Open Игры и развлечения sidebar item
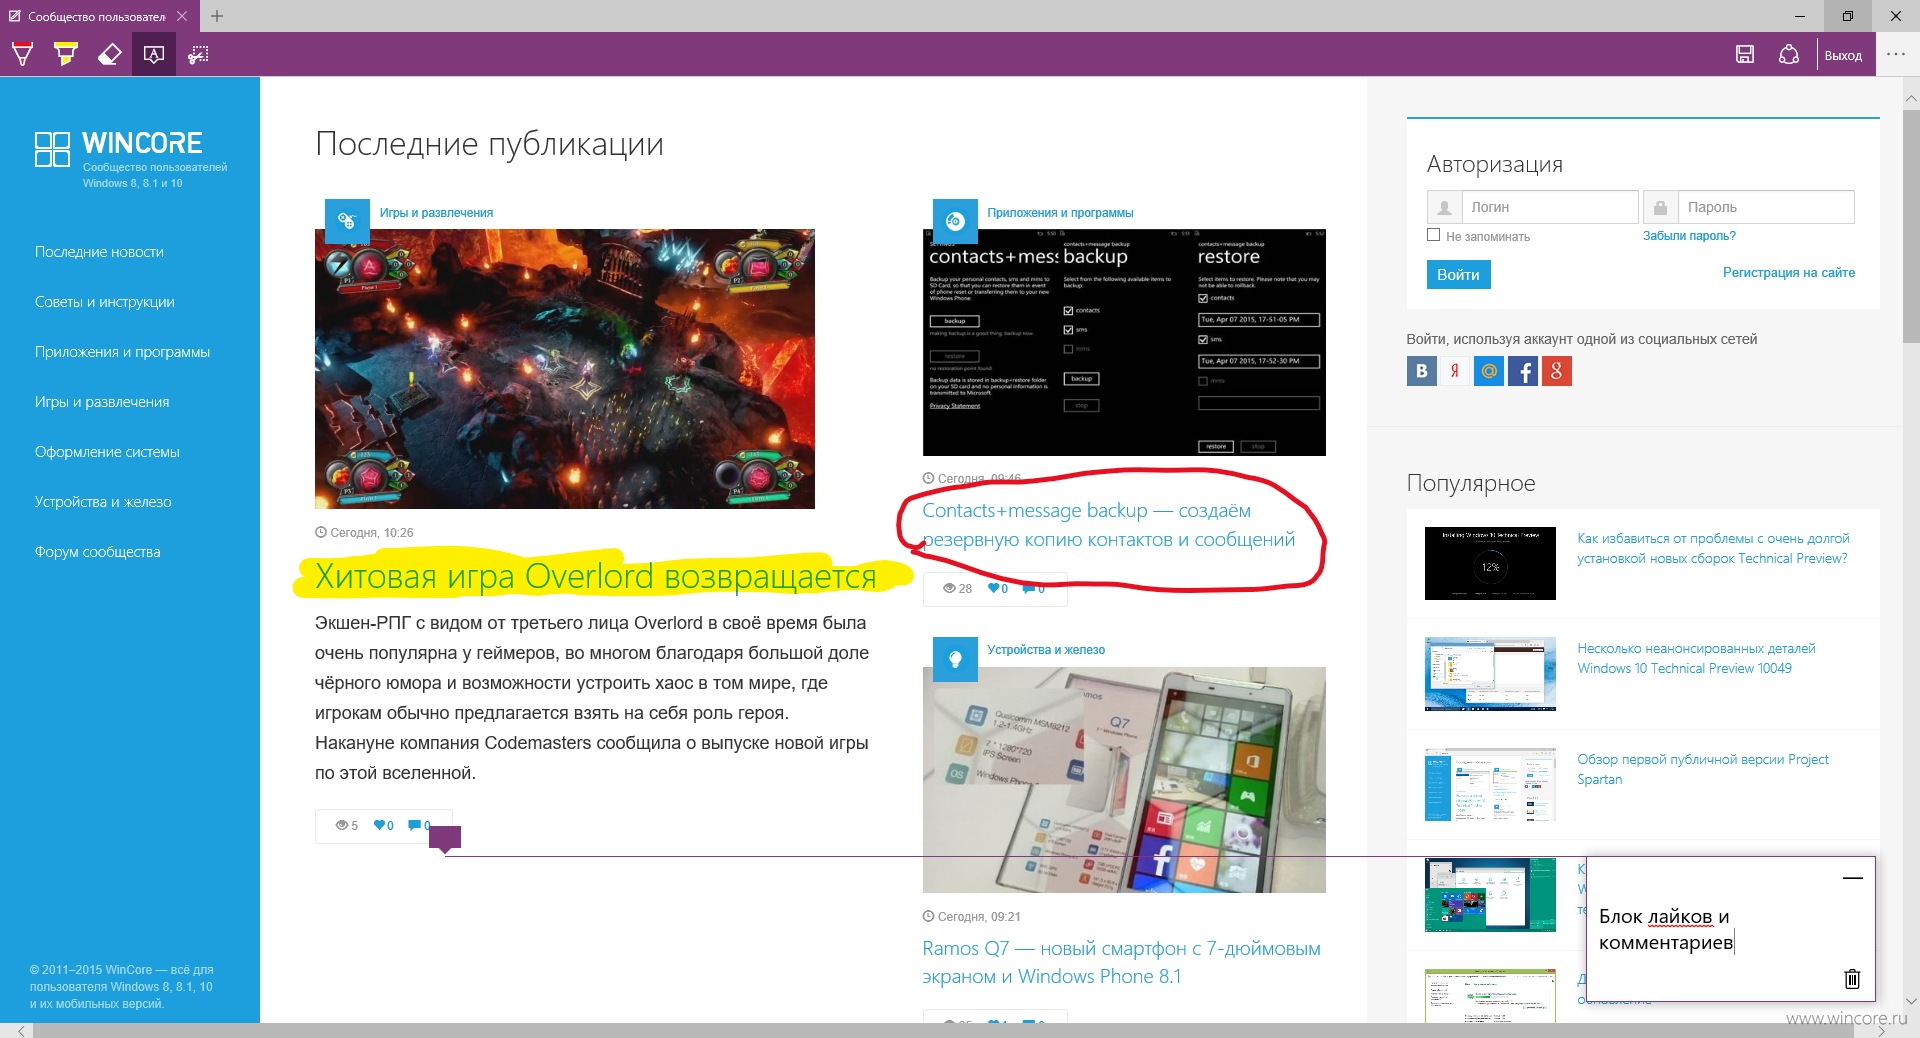 102,402
